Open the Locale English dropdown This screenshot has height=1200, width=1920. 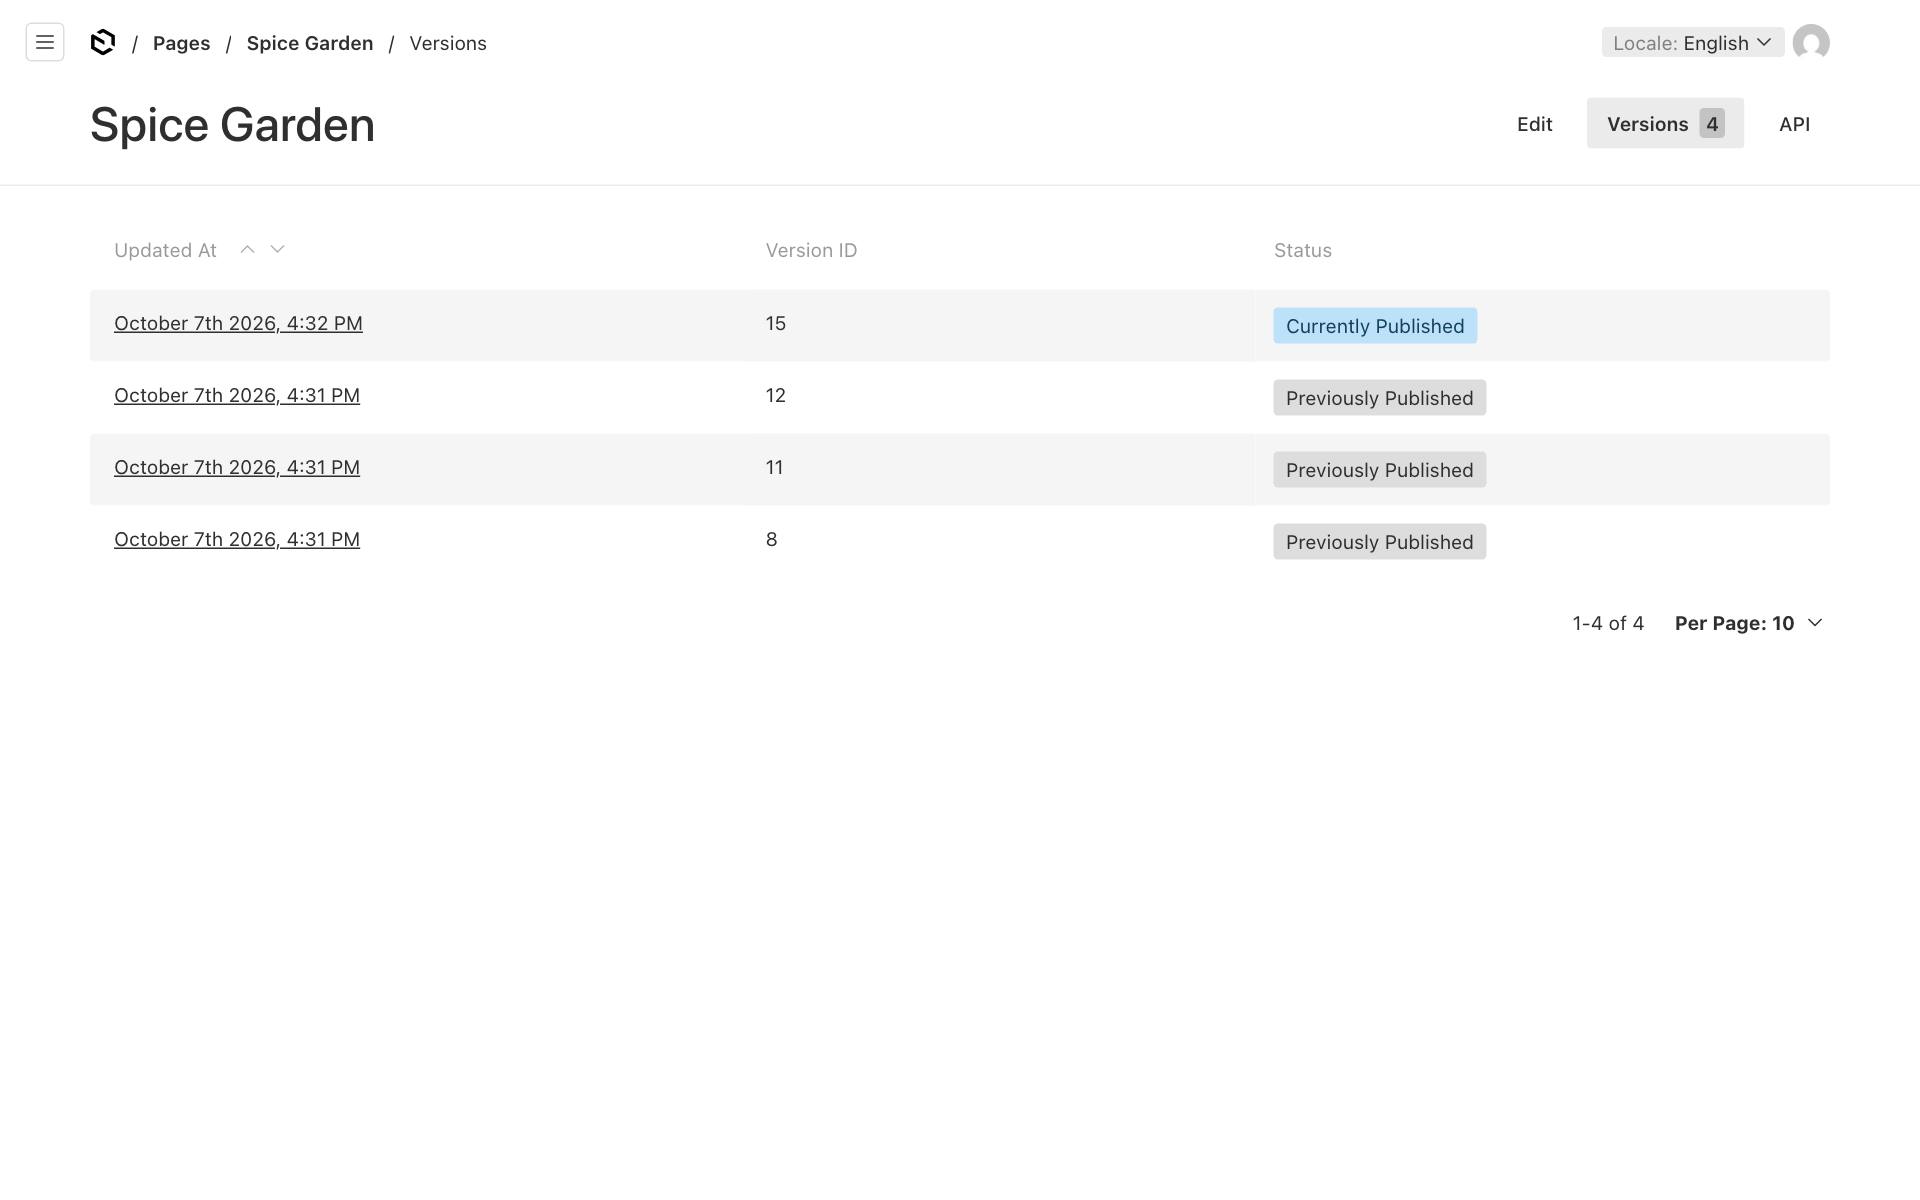coord(1693,43)
